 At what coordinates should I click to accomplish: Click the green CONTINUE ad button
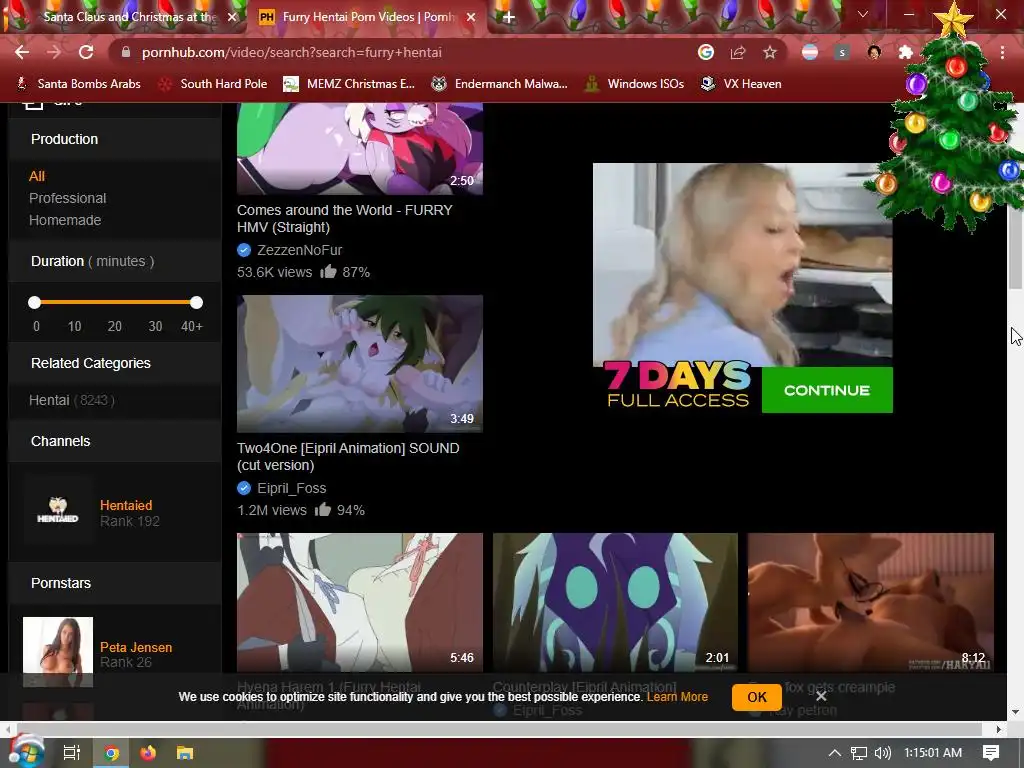click(827, 390)
